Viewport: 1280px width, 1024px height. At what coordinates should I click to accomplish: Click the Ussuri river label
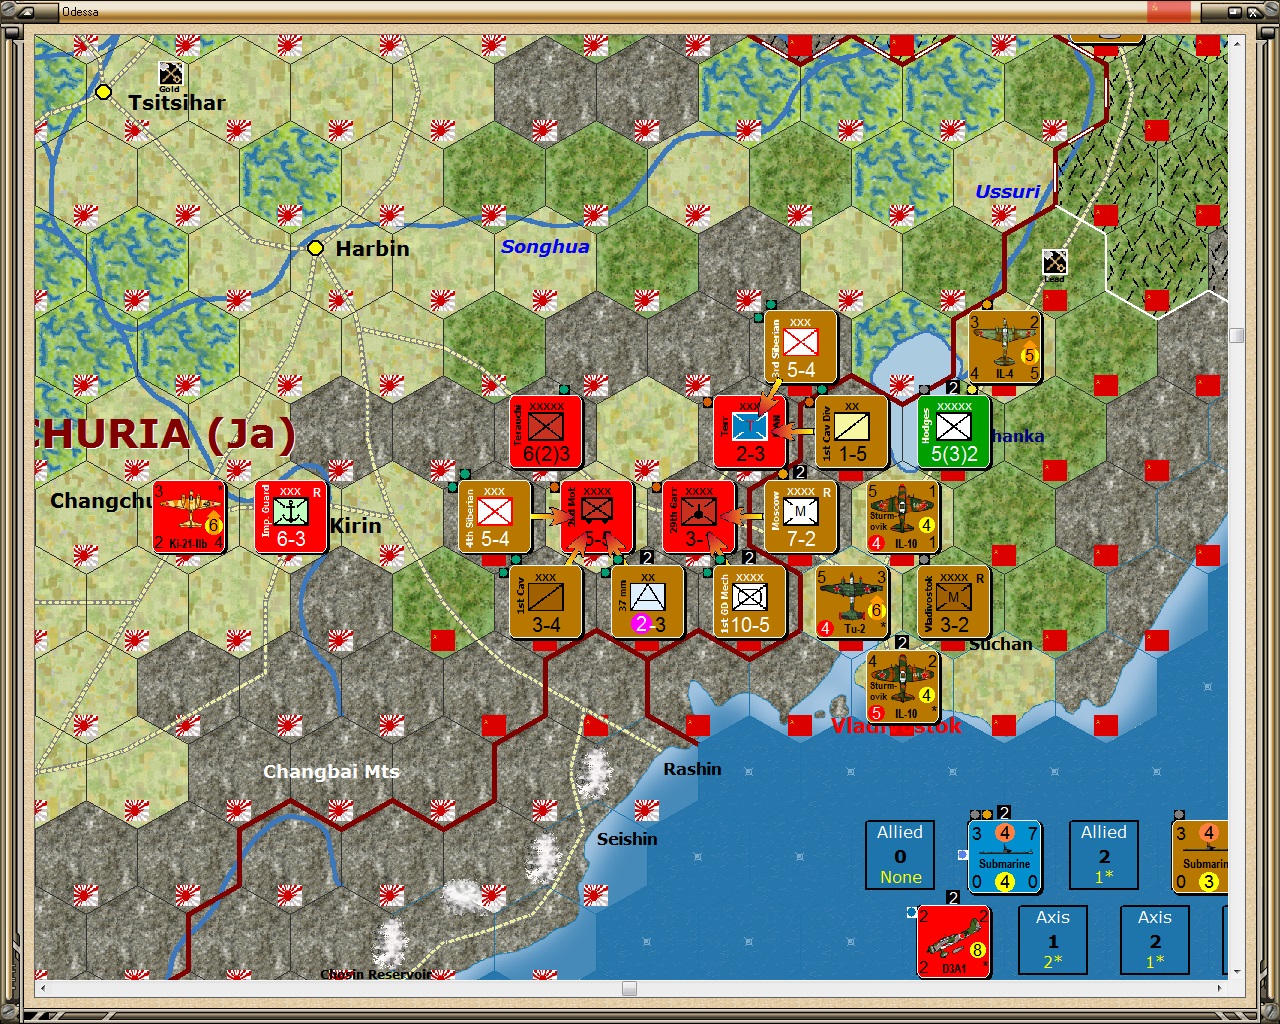1008,192
